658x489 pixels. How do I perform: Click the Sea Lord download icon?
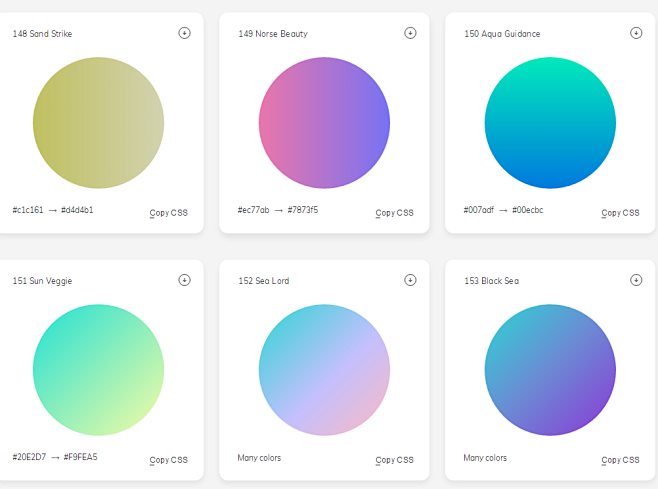pyautogui.click(x=410, y=280)
